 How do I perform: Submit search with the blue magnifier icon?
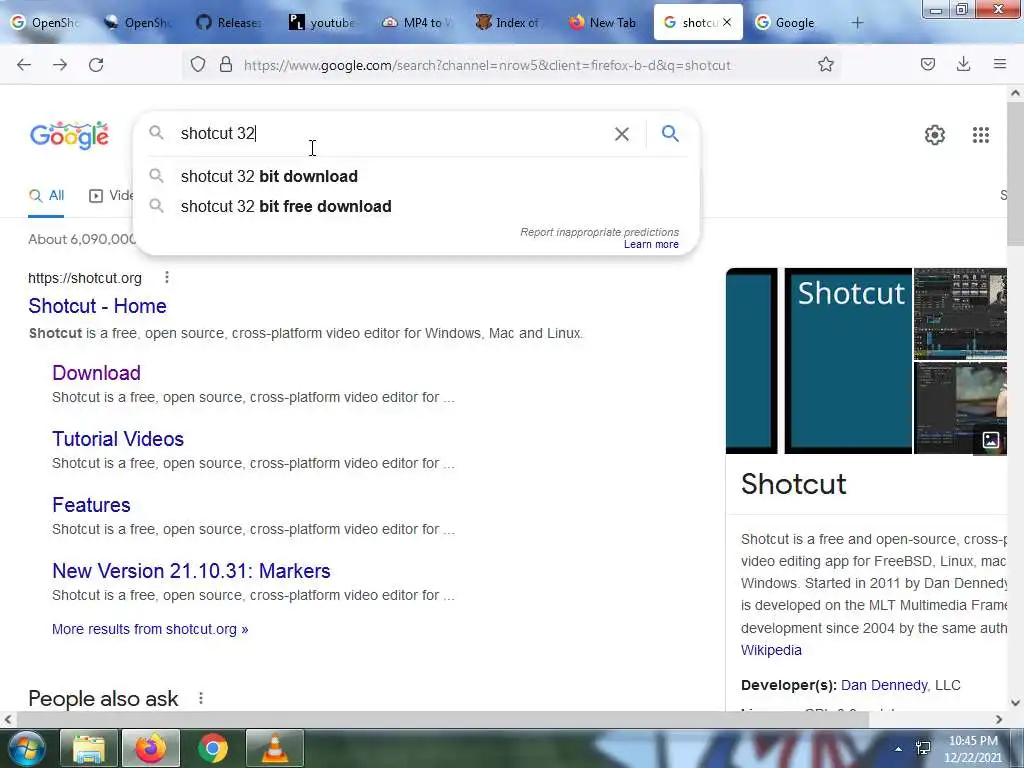tap(670, 134)
